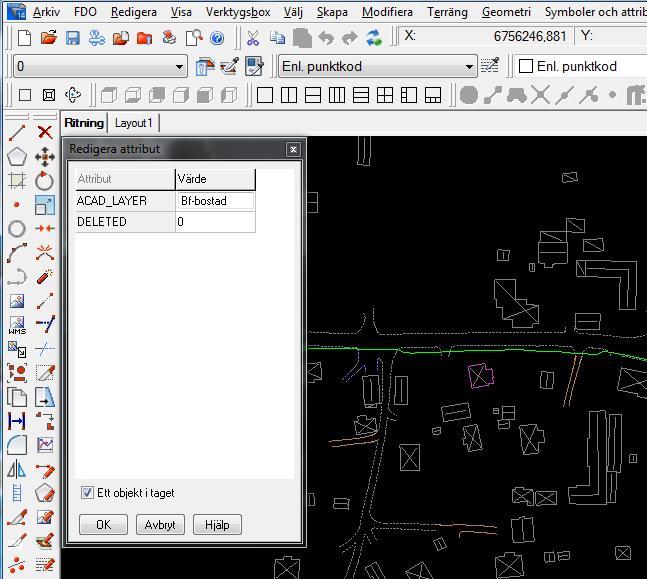The width and height of the screenshot is (647, 579).
Task: Select the insert image tool
Action: (17, 301)
